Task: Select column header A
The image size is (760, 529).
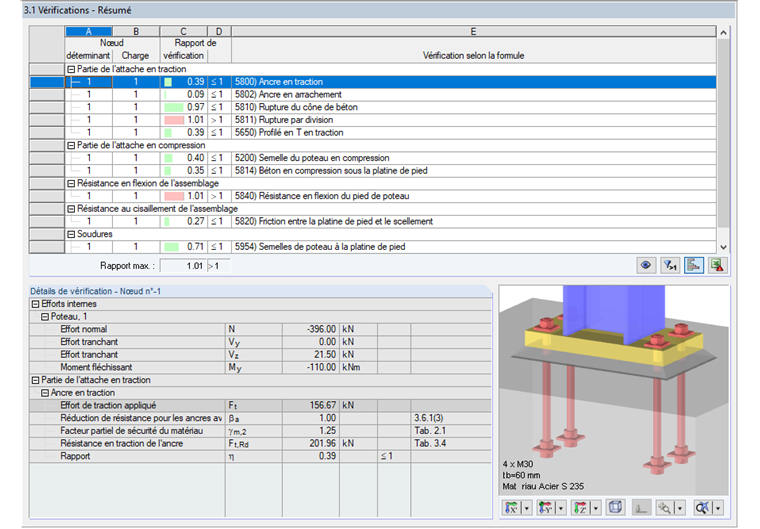Action: [89, 32]
